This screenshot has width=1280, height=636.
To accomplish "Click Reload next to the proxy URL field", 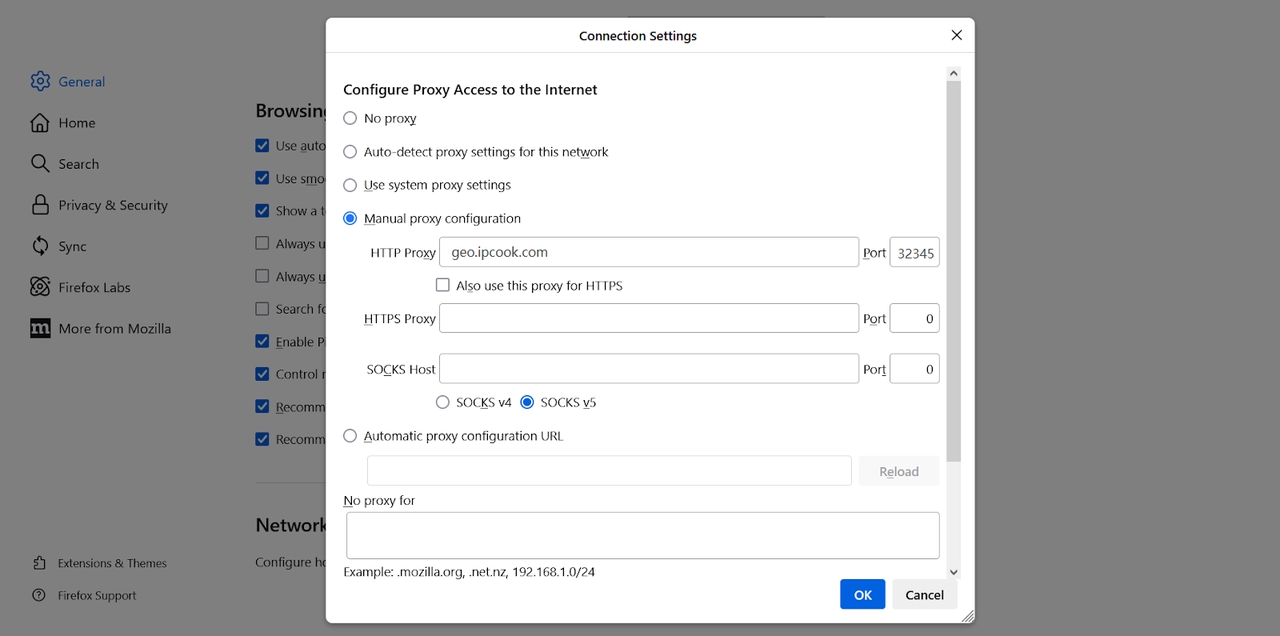I will (x=898, y=470).
